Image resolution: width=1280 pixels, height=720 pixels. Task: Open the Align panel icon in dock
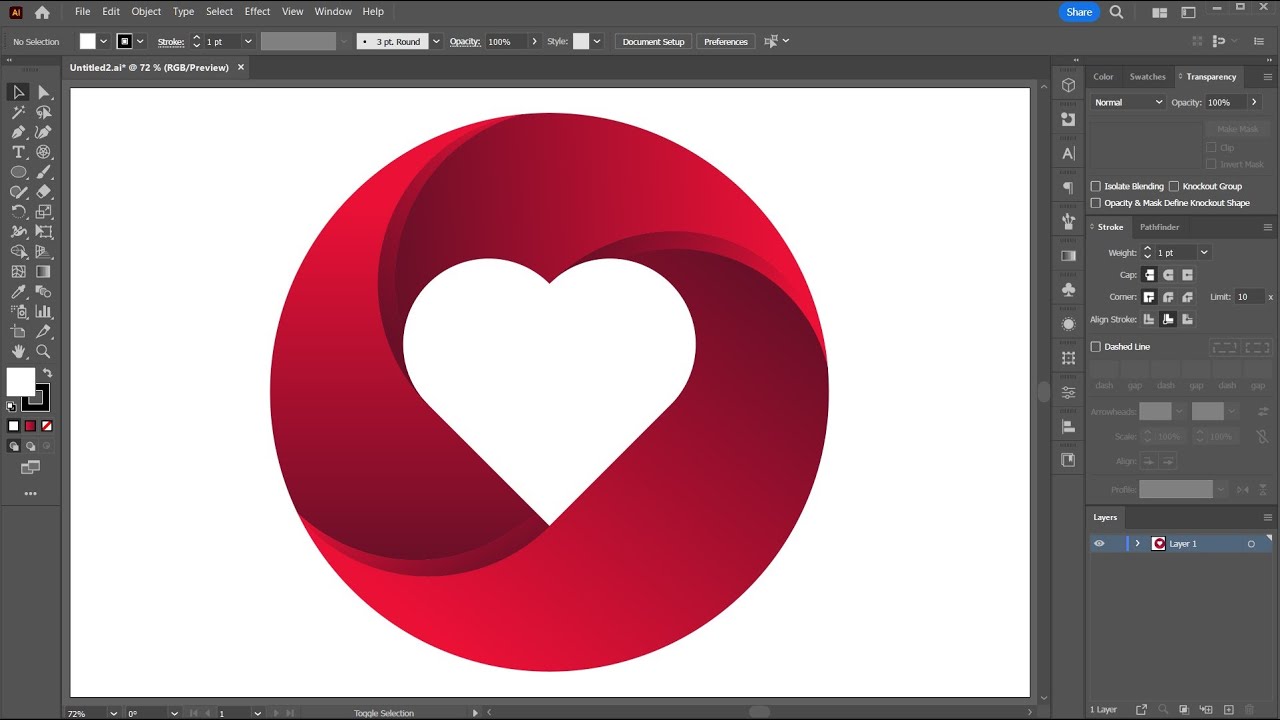click(1068, 426)
